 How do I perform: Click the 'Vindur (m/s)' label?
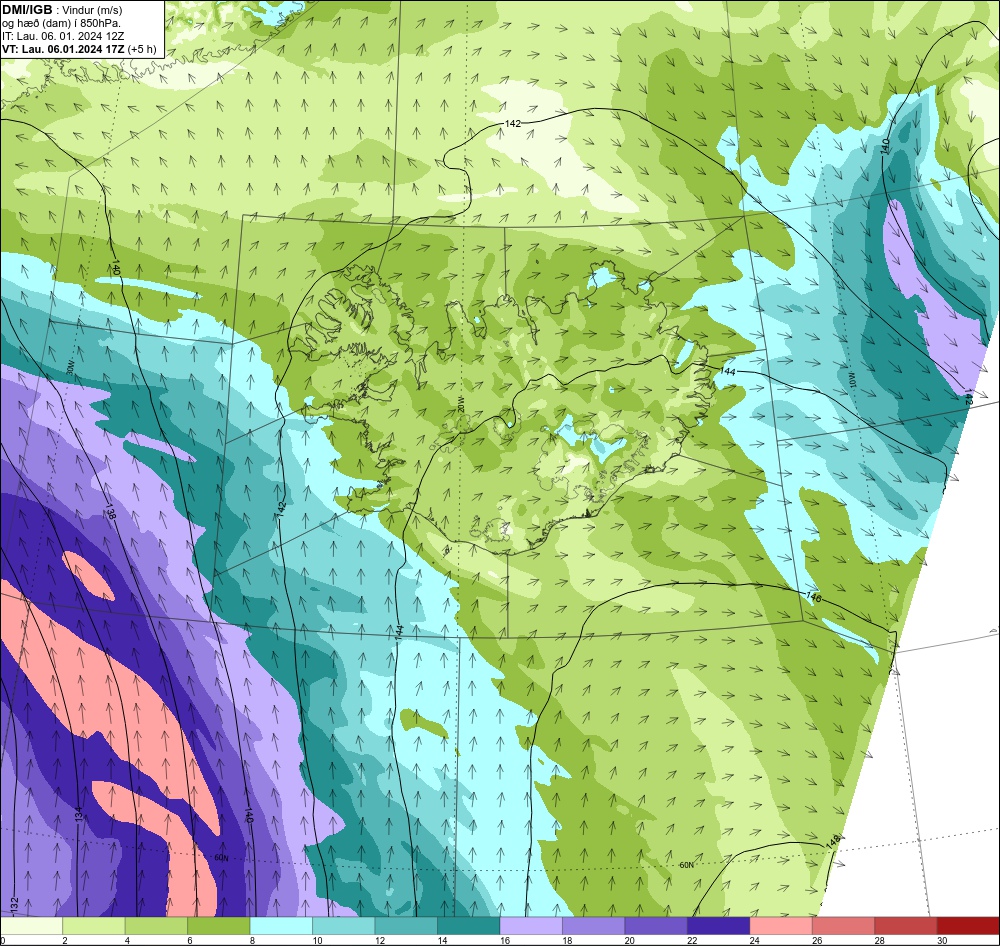tap(94, 10)
